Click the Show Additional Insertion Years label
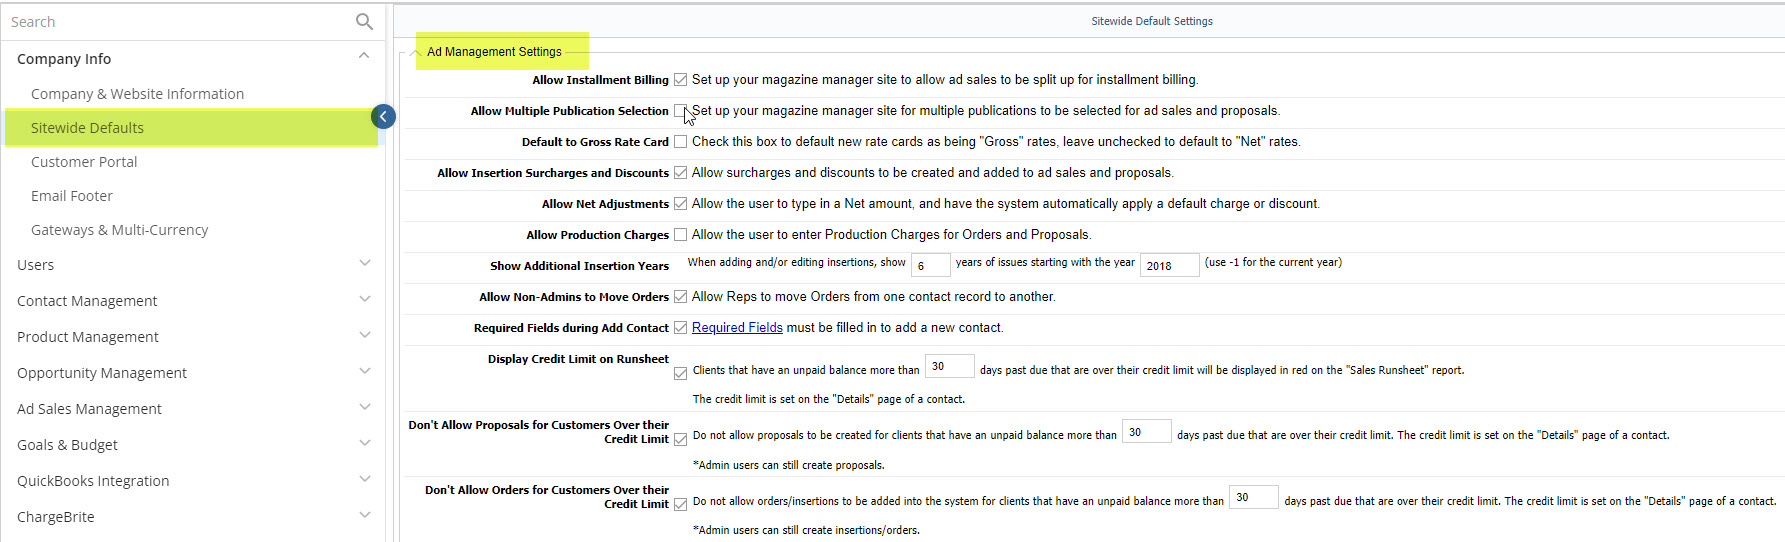The height and width of the screenshot is (542, 1785). click(579, 266)
